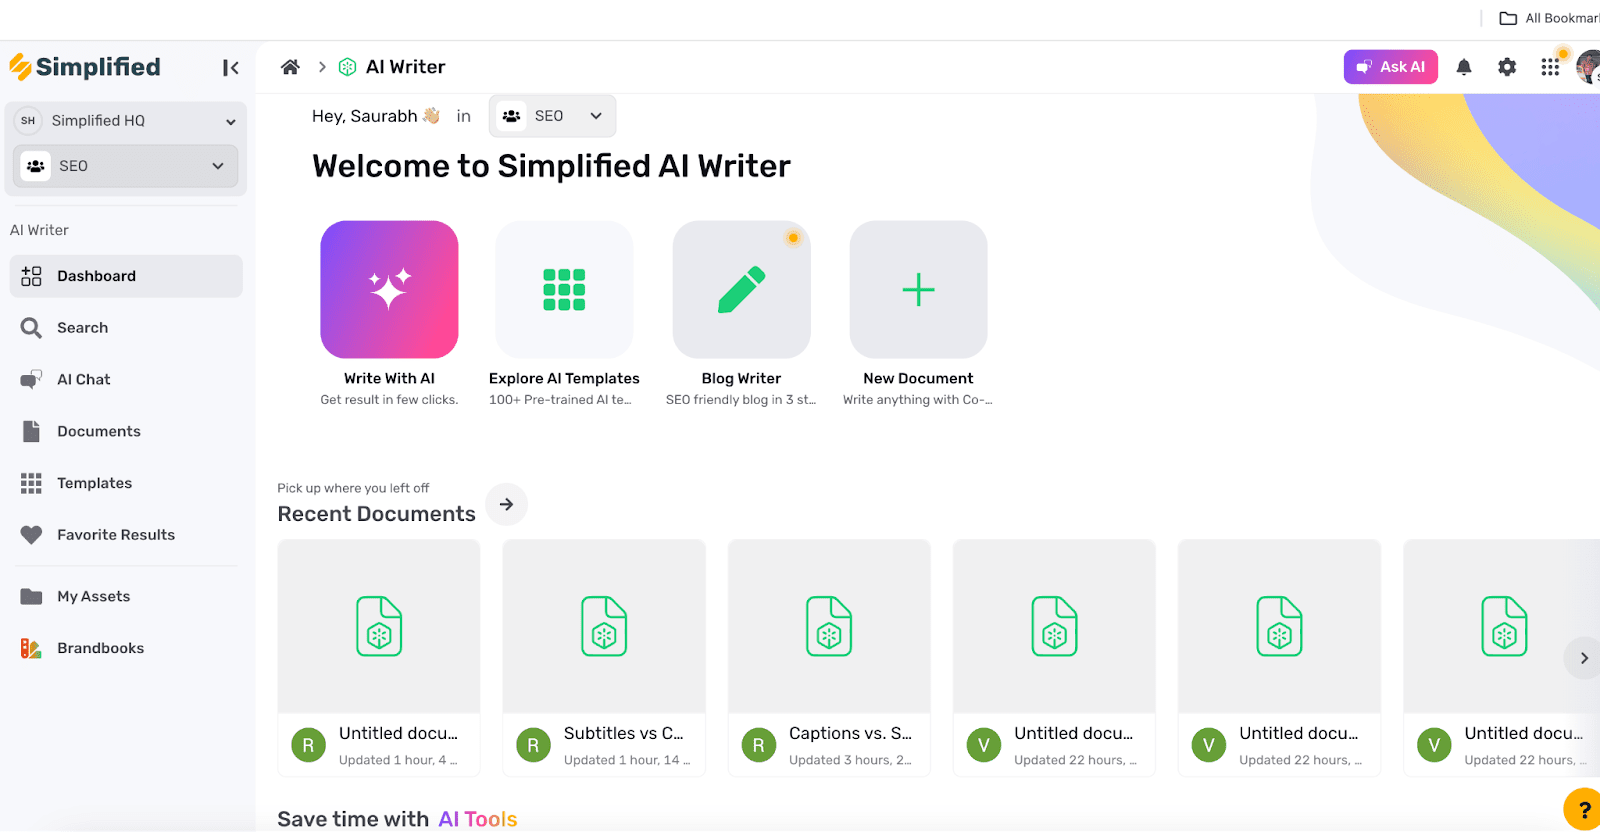
Task: Open the Captions vs. S... document thumbnail
Action: pyautogui.click(x=829, y=627)
